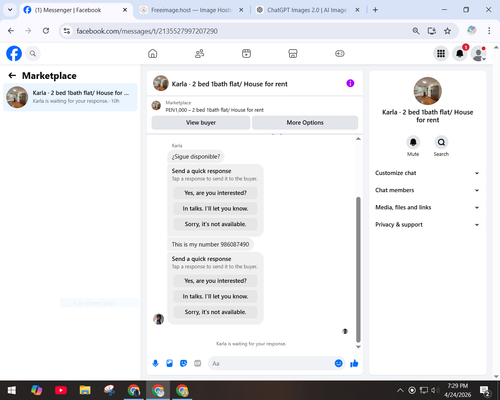The width and height of the screenshot is (500, 400).
Task: Record a voice clip with microphone icon
Action: [155, 363]
